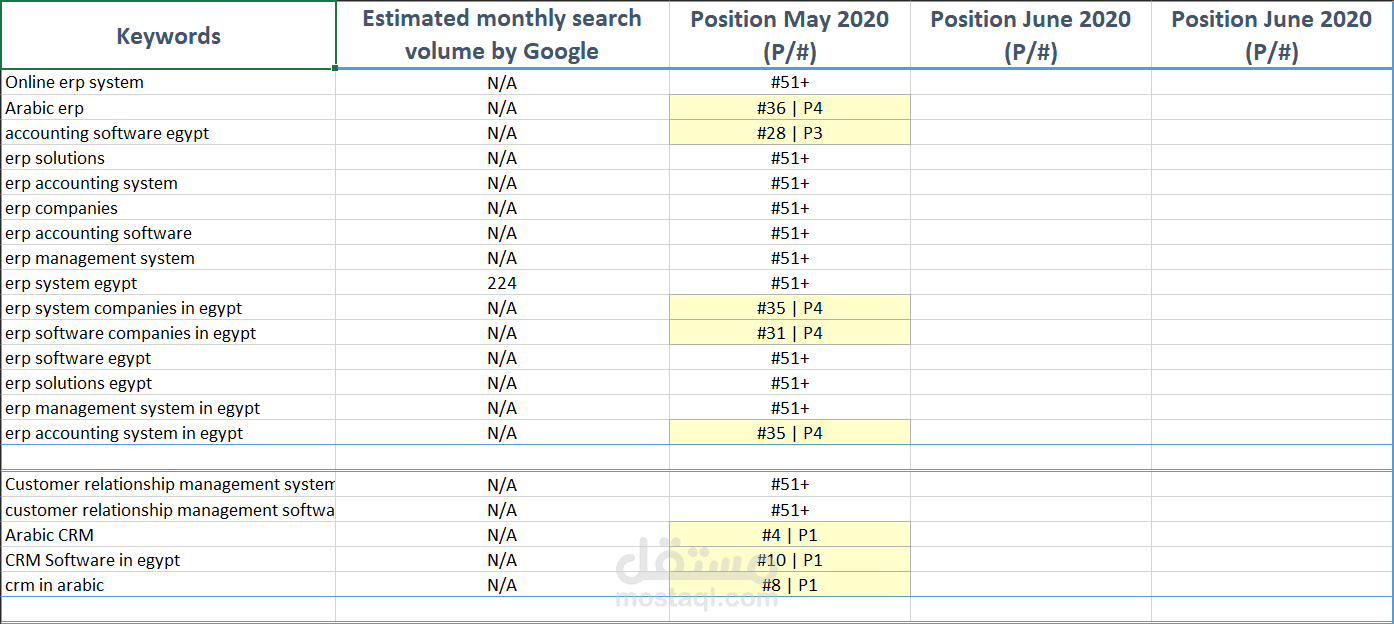
Task: Select 'erp system companies in egypt' cell
Action: 168,308
